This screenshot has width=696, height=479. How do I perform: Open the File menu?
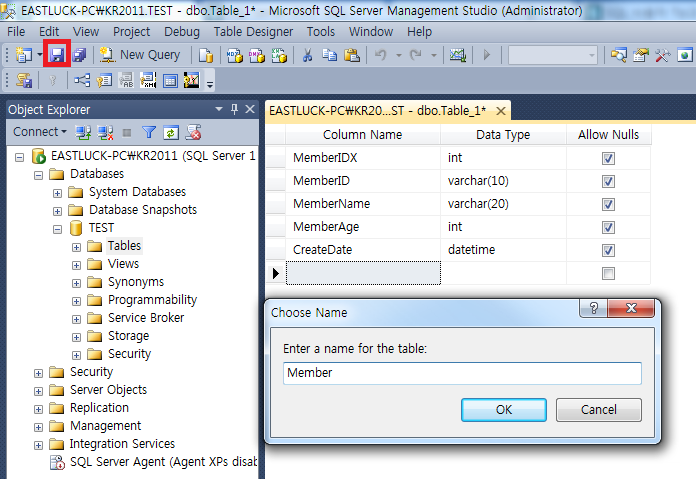(16, 32)
